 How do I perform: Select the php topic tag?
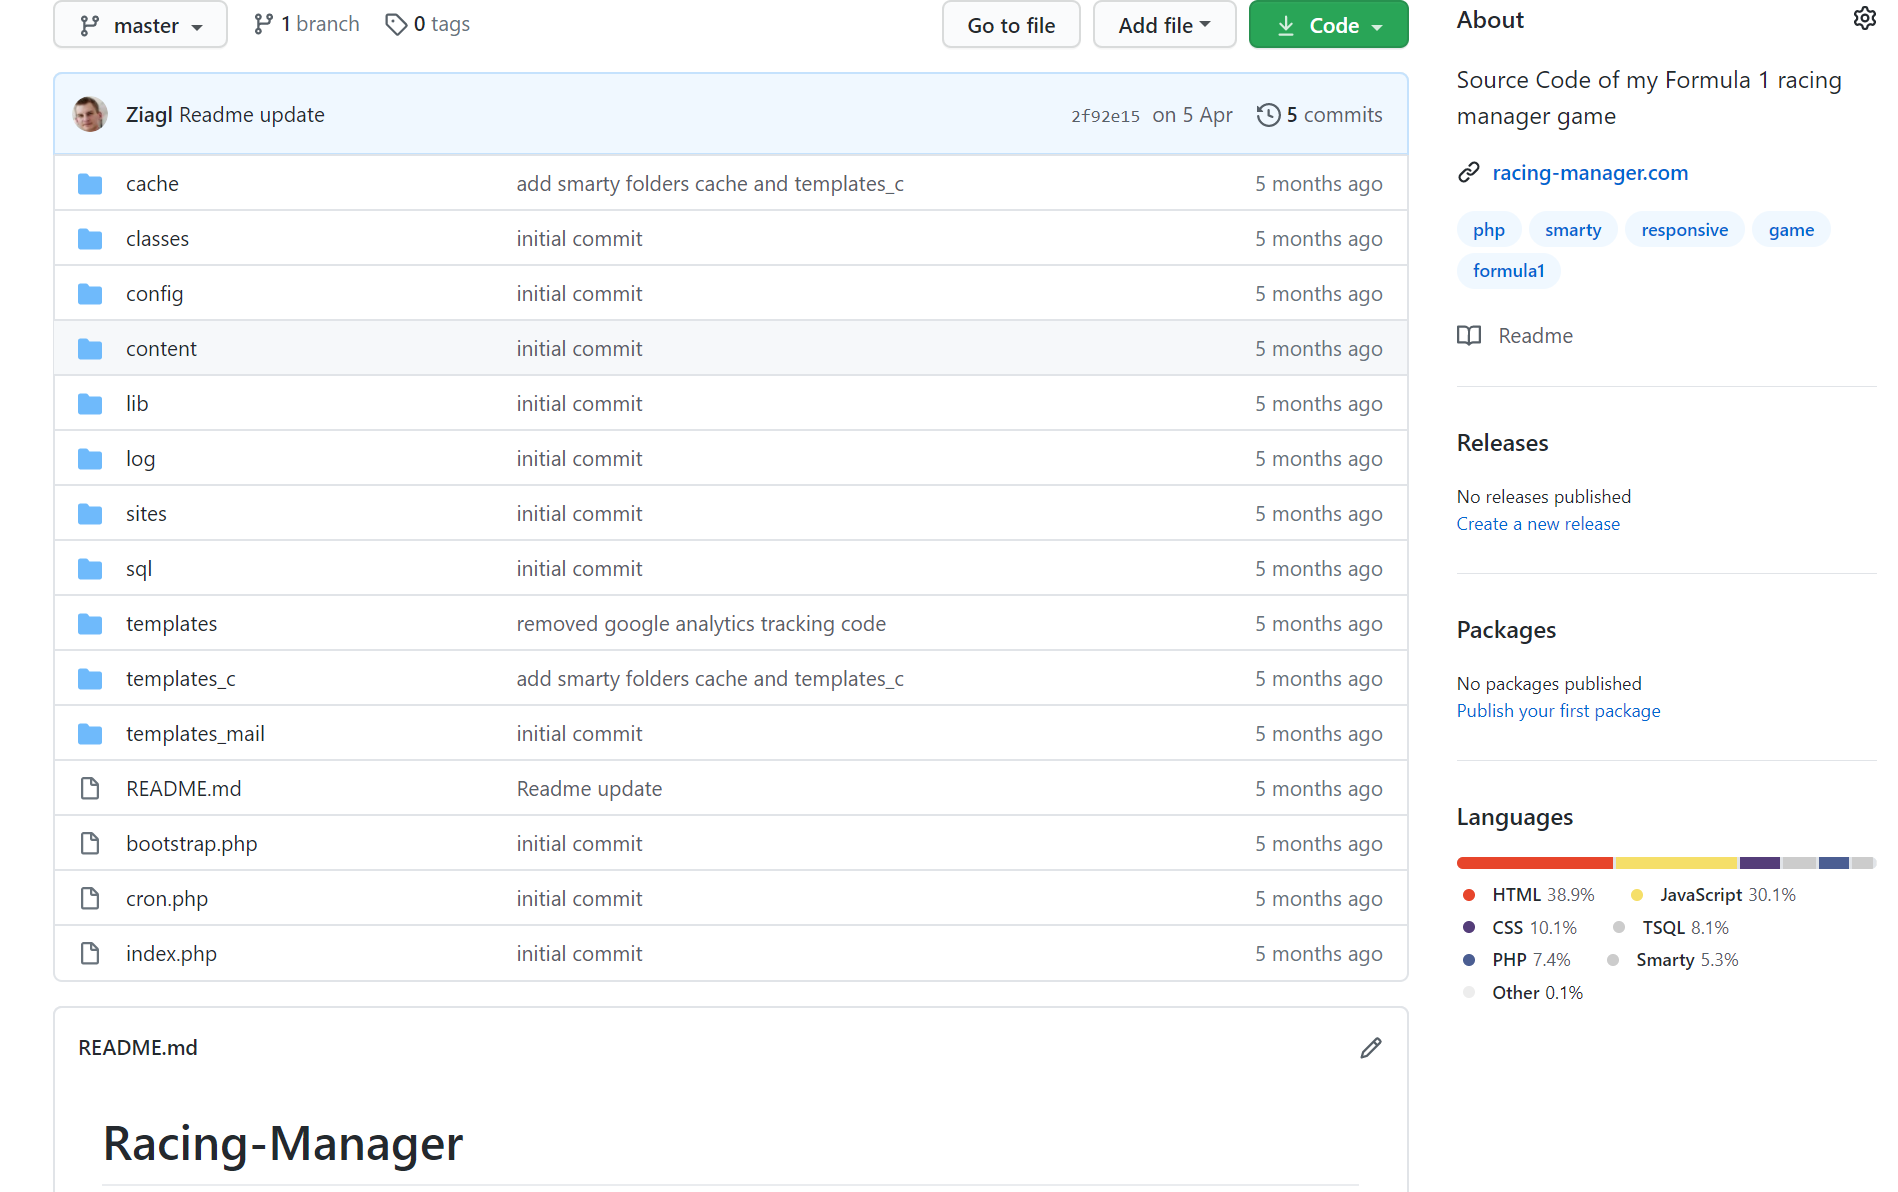pyautogui.click(x=1488, y=229)
